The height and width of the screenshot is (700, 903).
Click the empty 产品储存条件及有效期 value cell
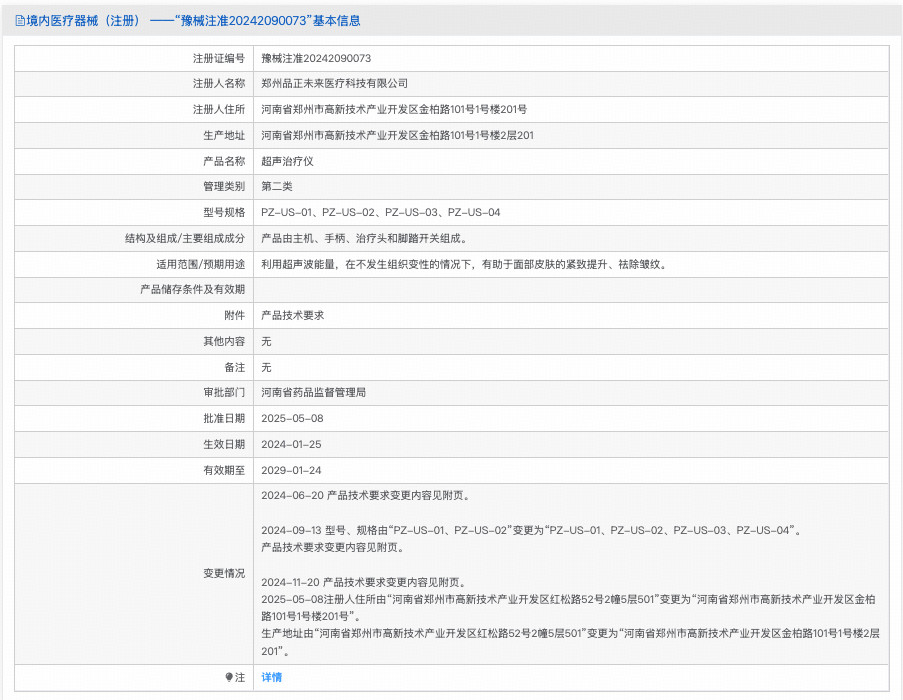click(x=570, y=289)
